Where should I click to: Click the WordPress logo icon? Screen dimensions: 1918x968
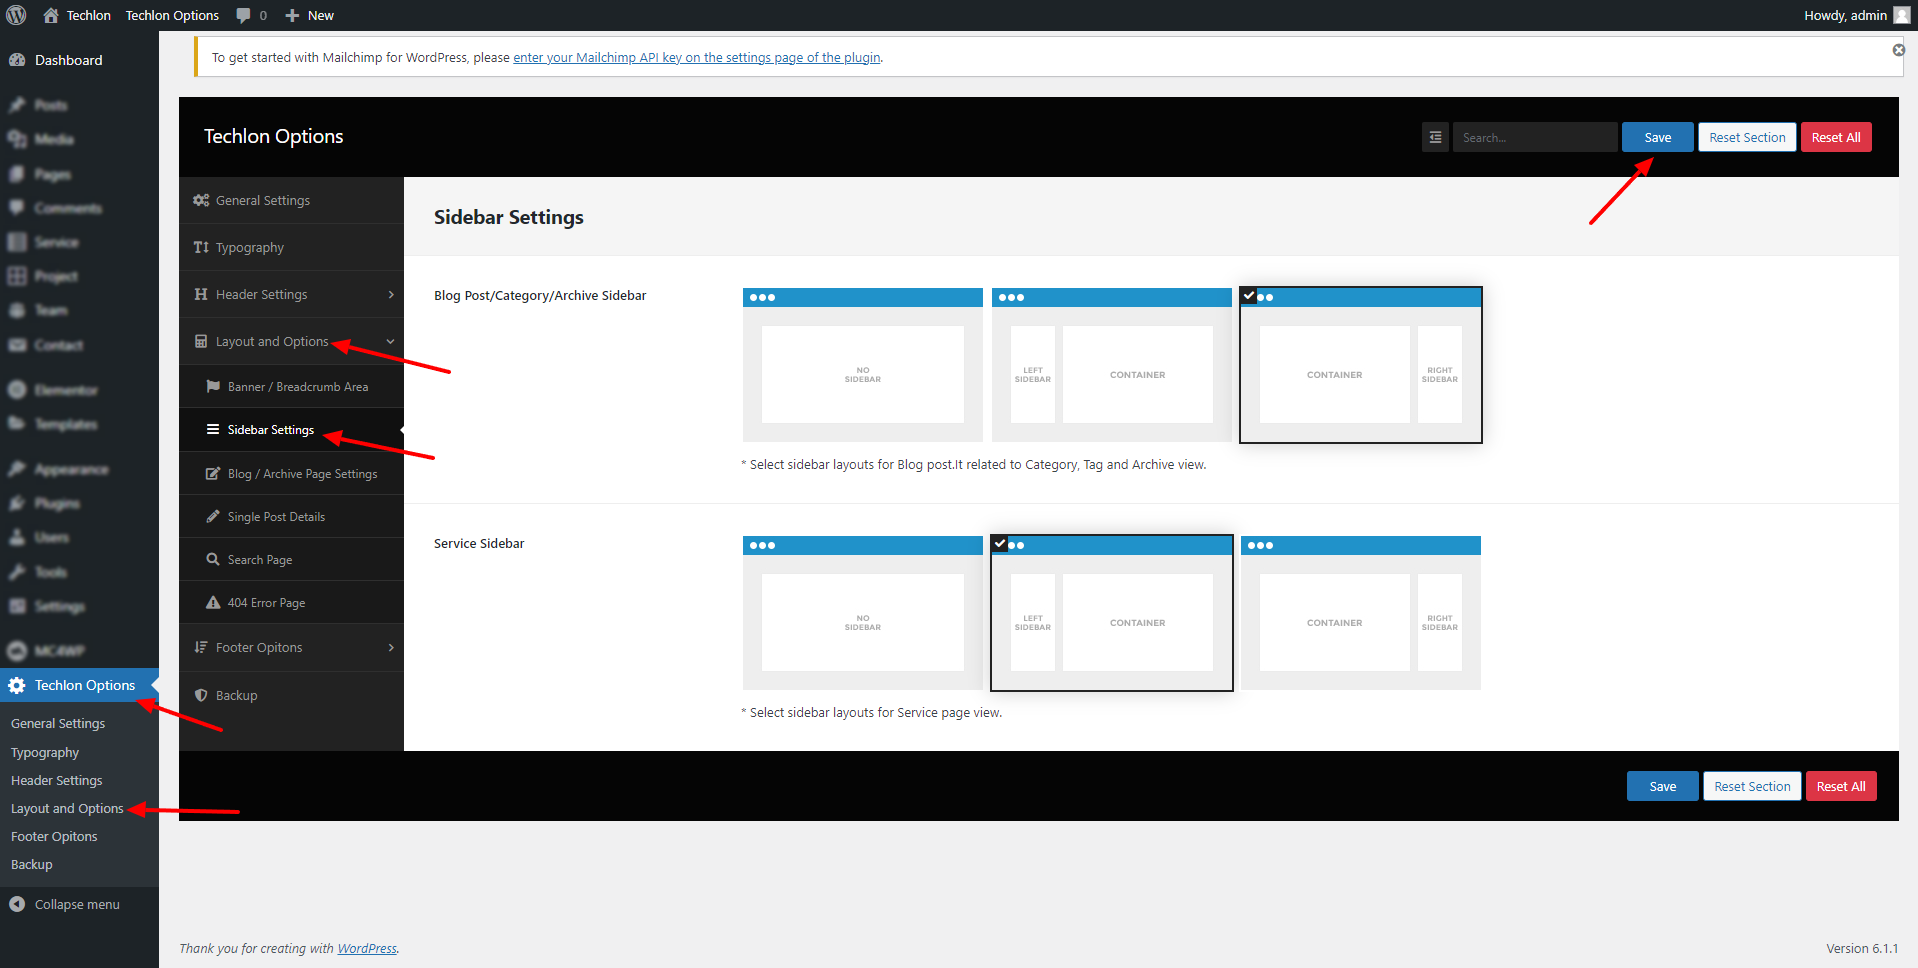[17, 15]
